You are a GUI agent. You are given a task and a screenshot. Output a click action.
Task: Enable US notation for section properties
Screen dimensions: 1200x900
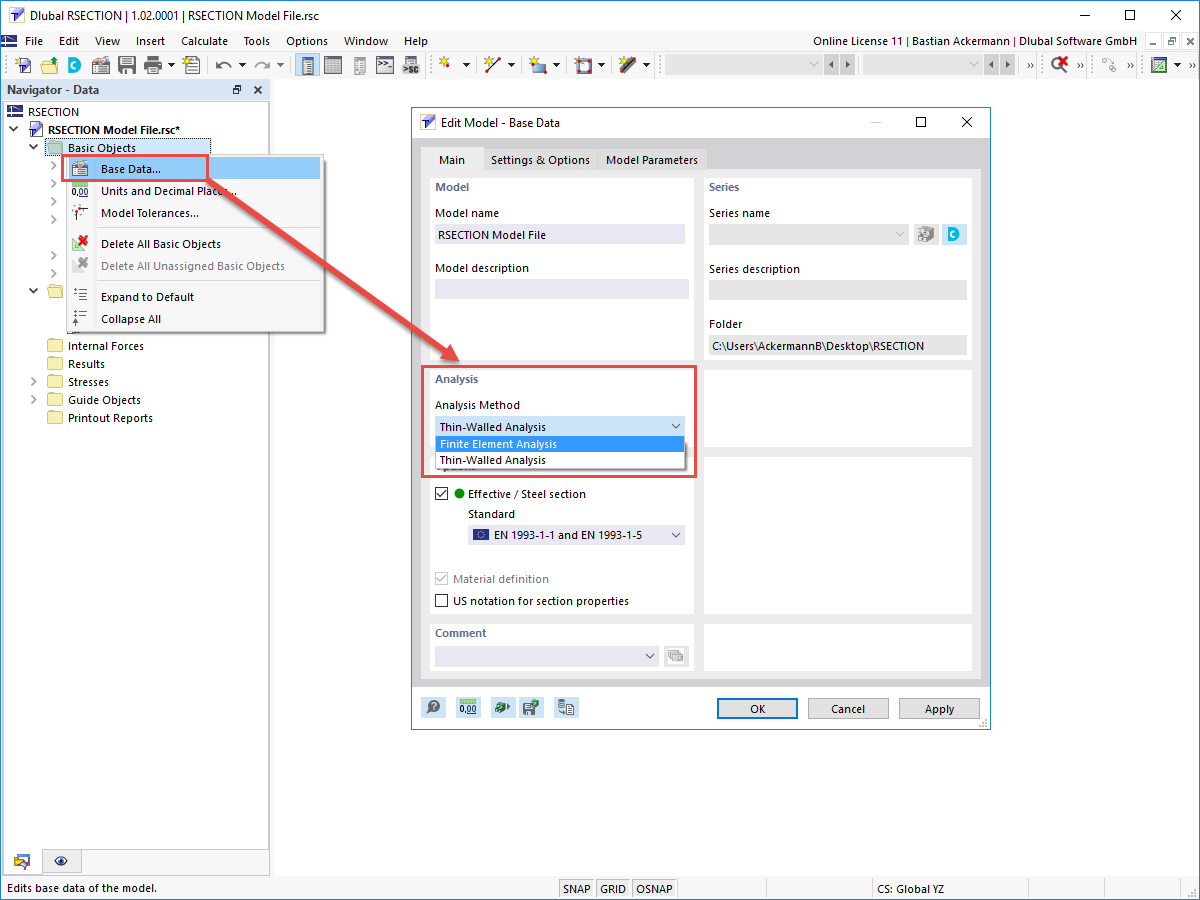tap(442, 601)
